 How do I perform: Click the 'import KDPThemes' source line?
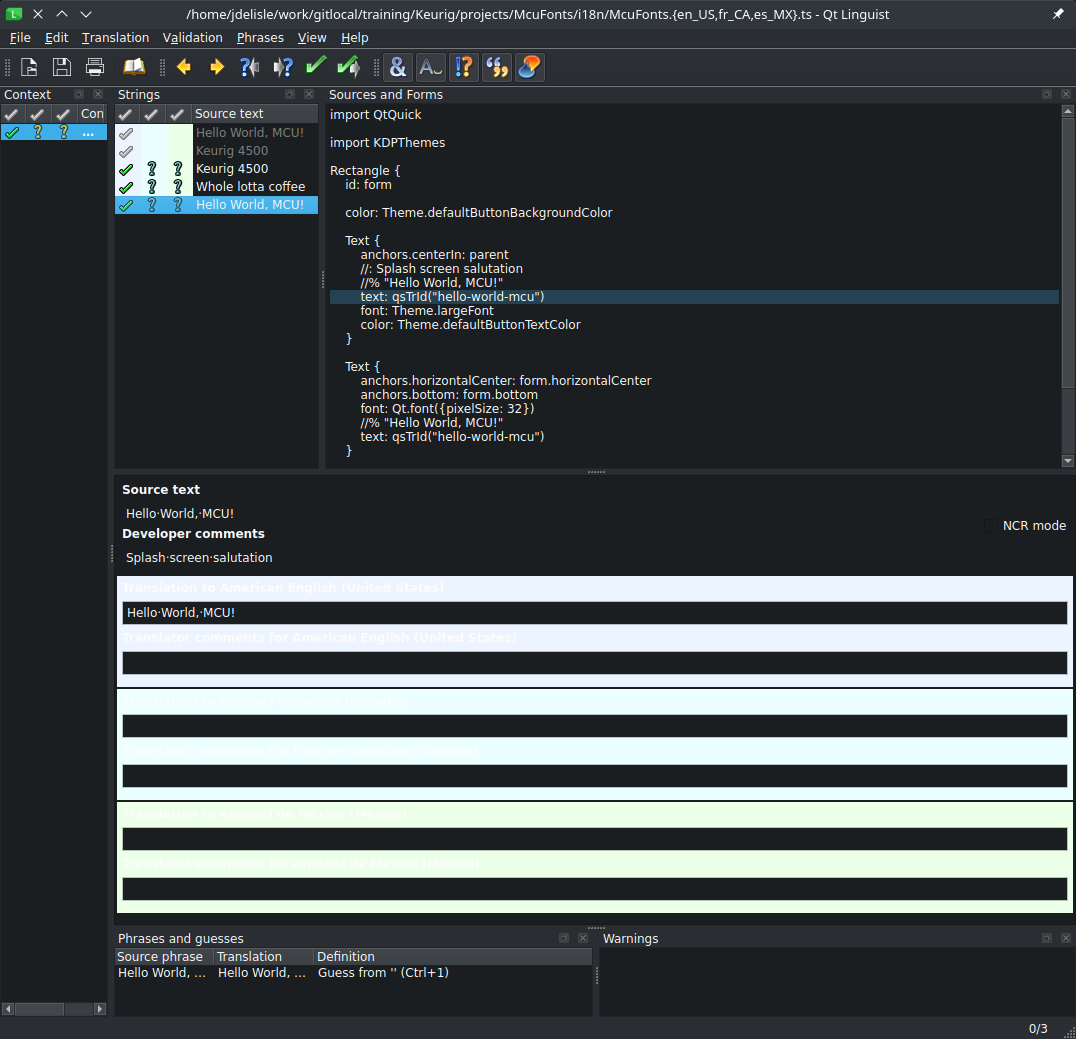(x=387, y=143)
